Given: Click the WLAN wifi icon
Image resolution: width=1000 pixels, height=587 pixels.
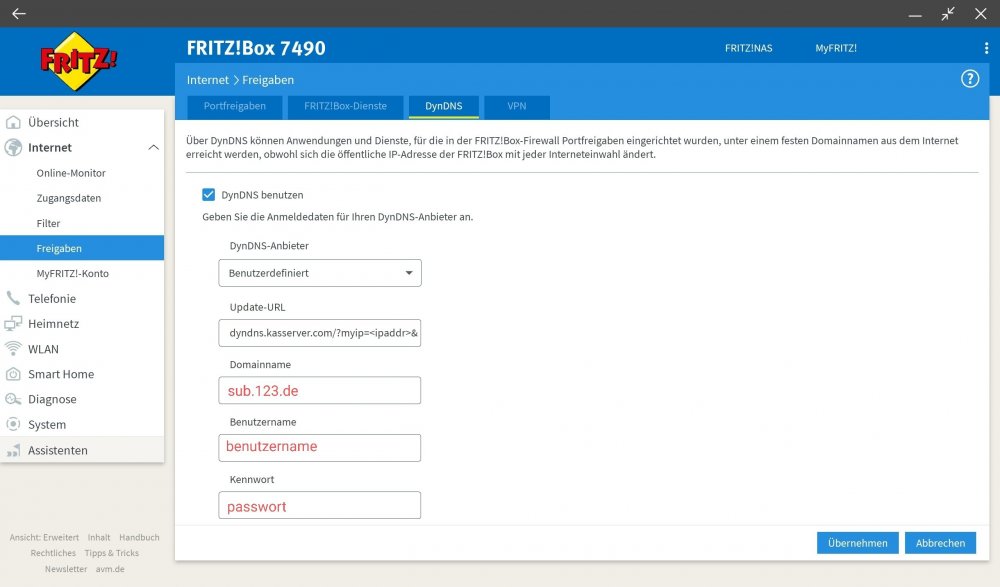Looking at the screenshot, I should click(13, 348).
